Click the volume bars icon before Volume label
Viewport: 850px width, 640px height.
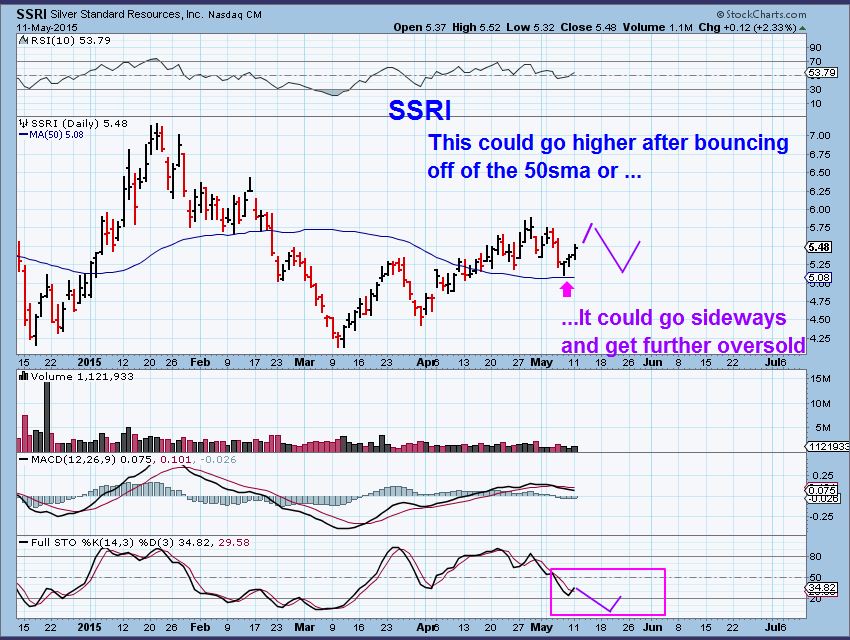pos(23,376)
